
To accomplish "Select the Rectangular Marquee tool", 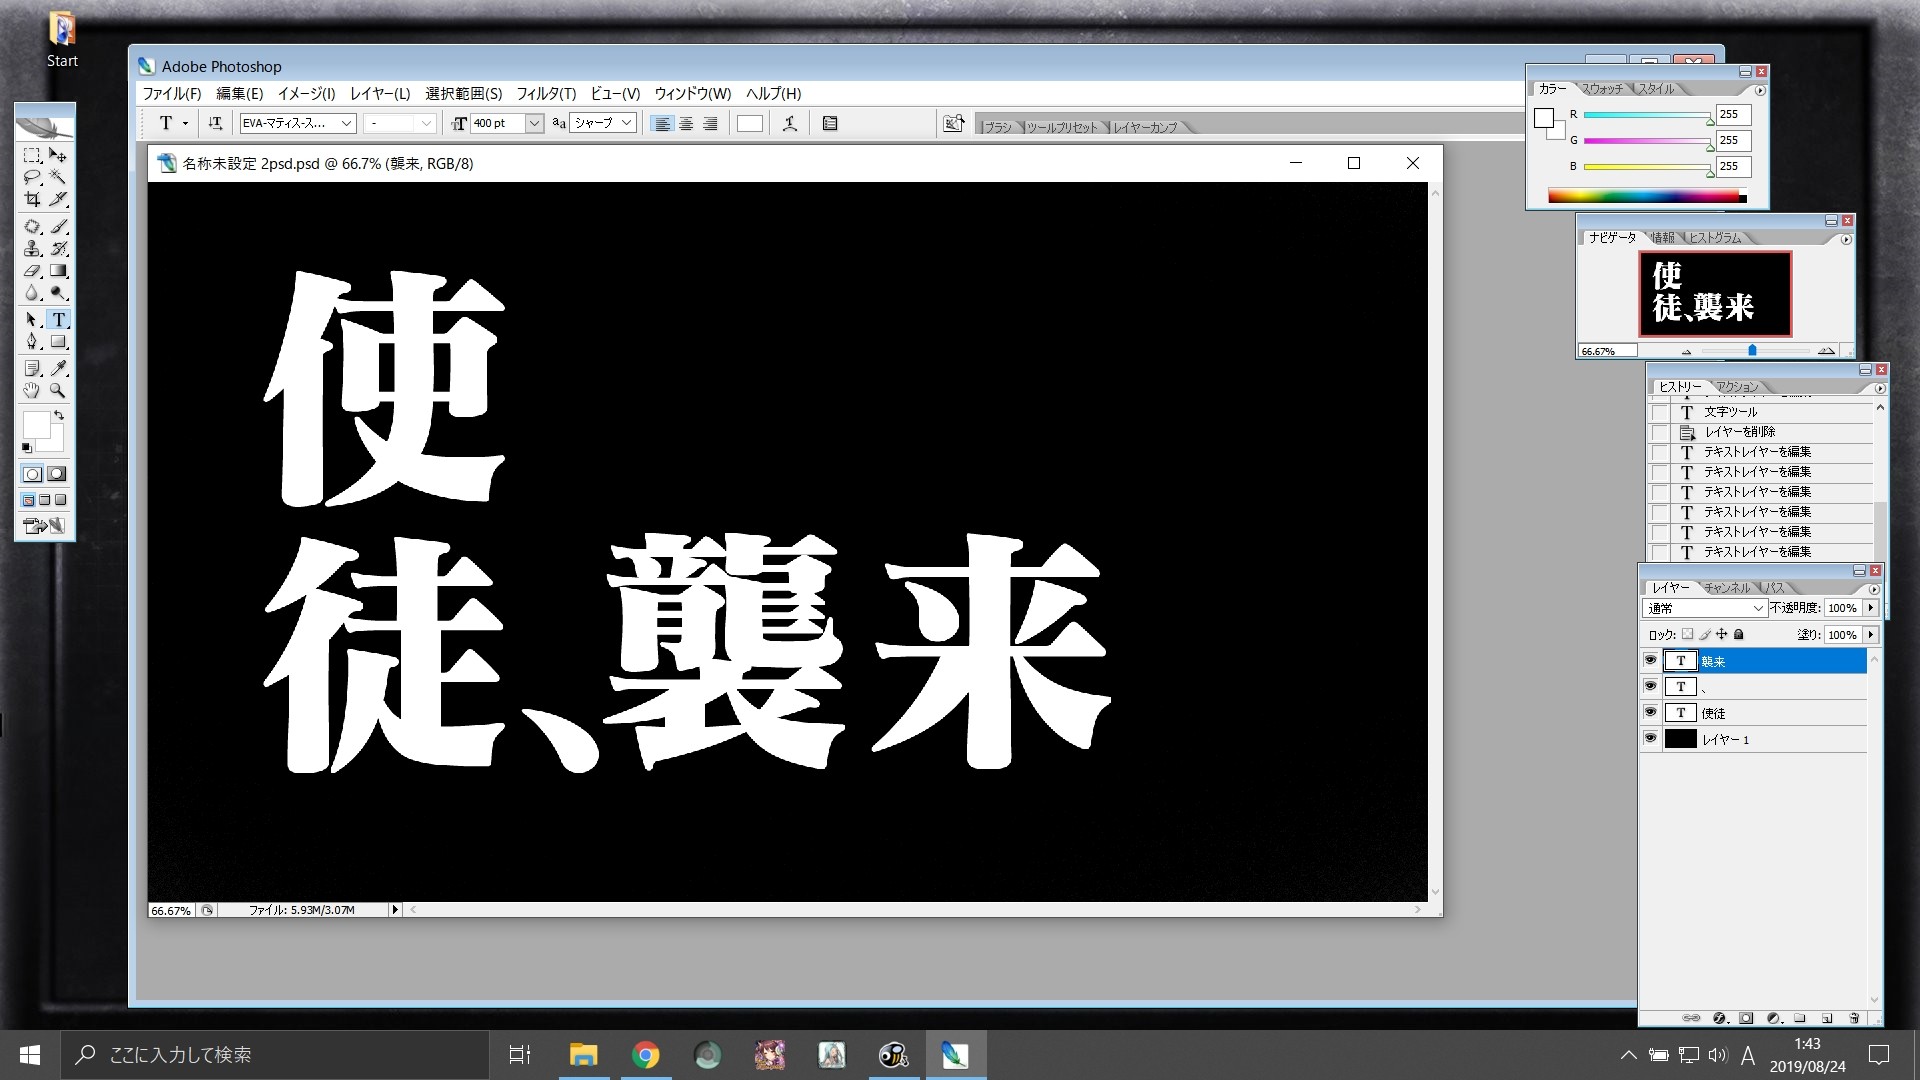I will pos(32,155).
